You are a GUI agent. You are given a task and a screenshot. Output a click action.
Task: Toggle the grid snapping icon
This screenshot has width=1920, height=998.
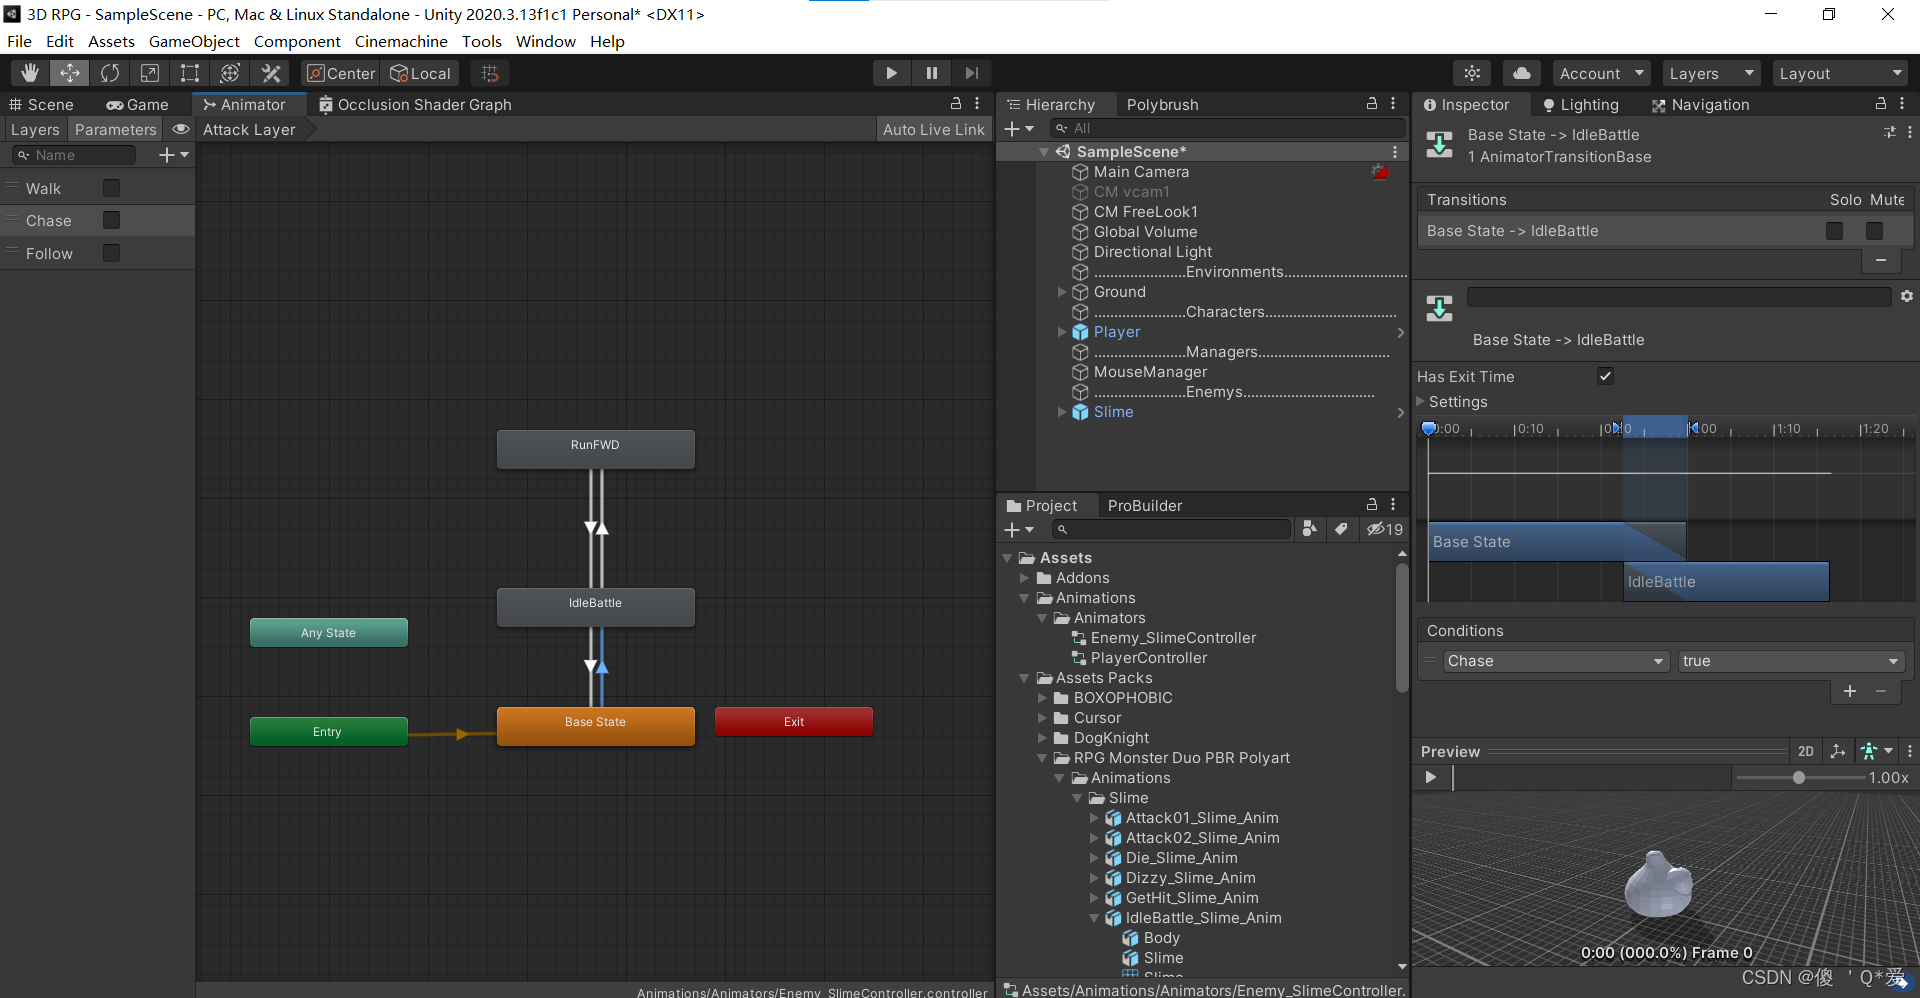point(489,72)
